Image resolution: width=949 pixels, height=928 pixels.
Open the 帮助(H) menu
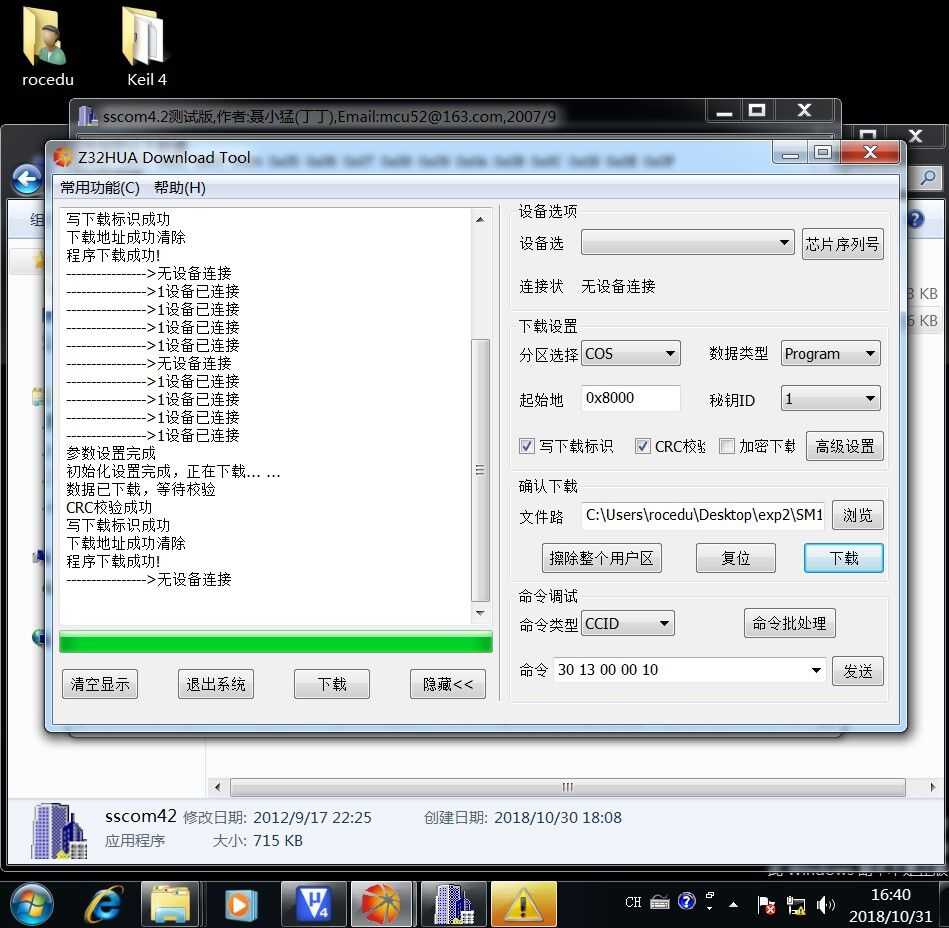[x=180, y=188]
